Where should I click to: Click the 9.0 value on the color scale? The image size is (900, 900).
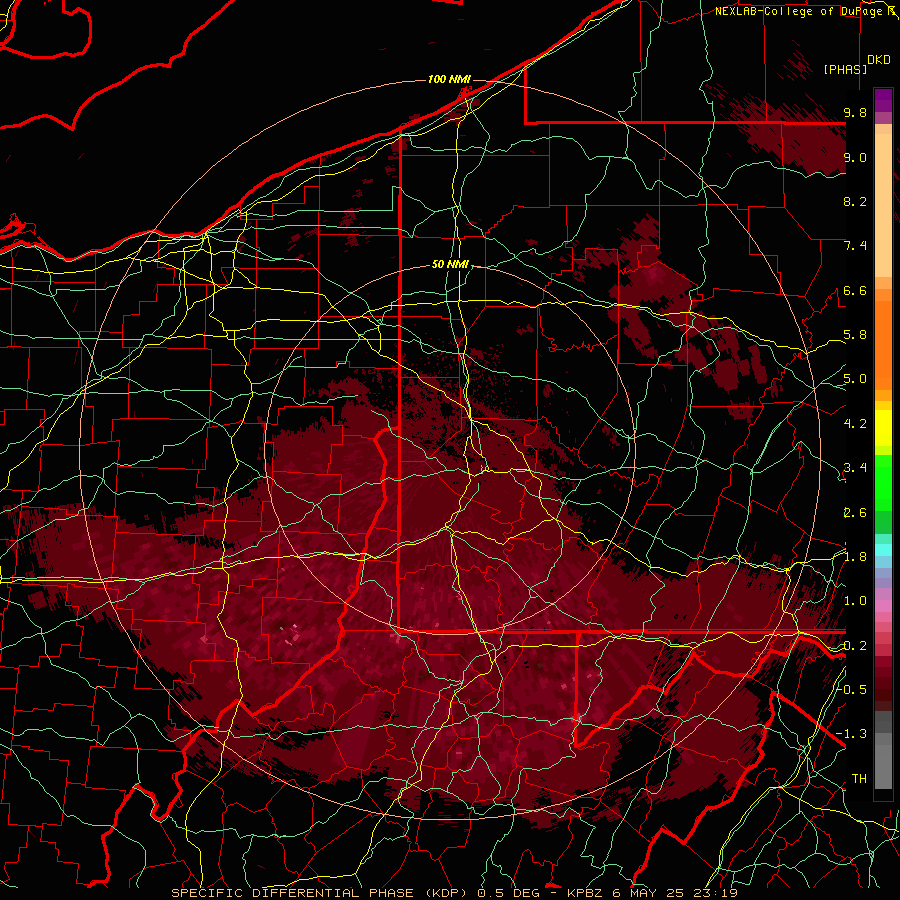[x=855, y=157]
